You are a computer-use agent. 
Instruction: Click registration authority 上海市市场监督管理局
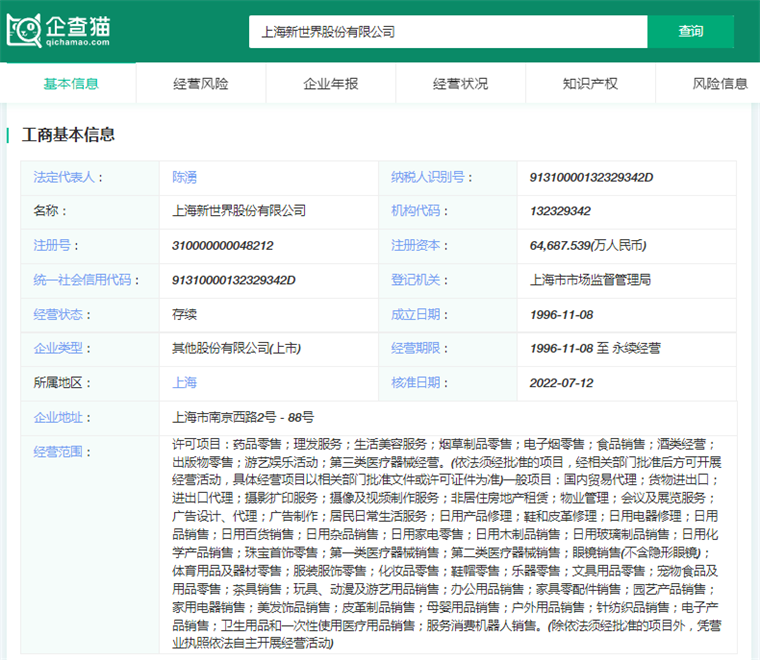pyautogui.click(x=590, y=280)
